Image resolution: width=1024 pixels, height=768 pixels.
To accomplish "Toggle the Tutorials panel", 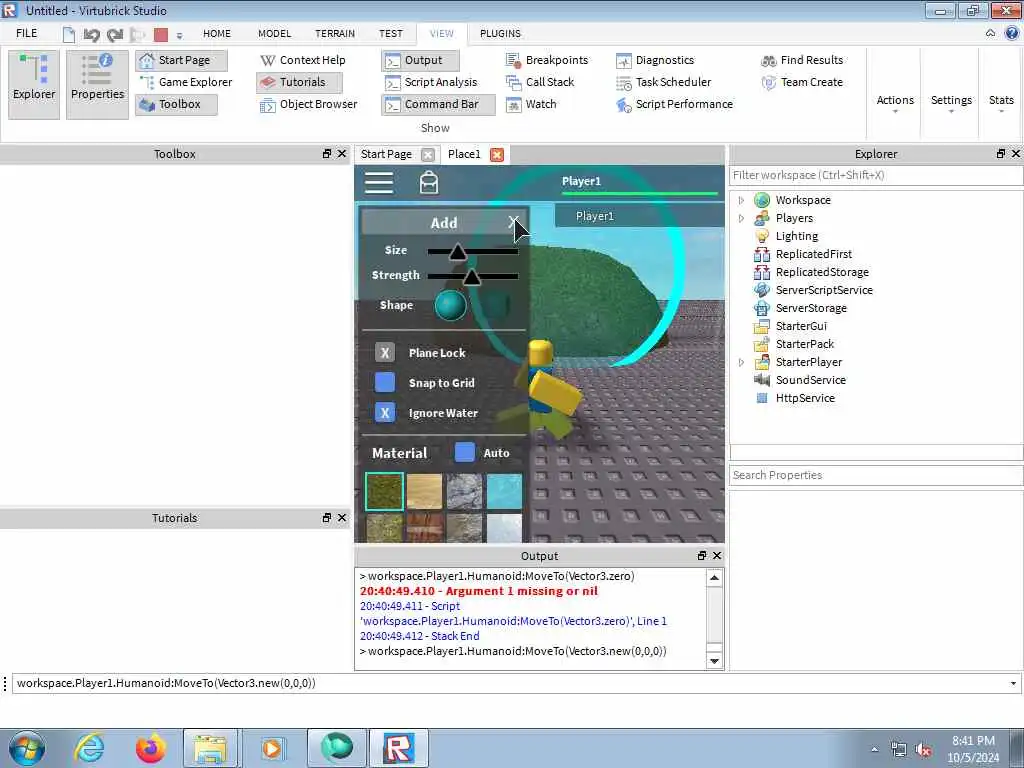I will pyautogui.click(x=299, y=82).
